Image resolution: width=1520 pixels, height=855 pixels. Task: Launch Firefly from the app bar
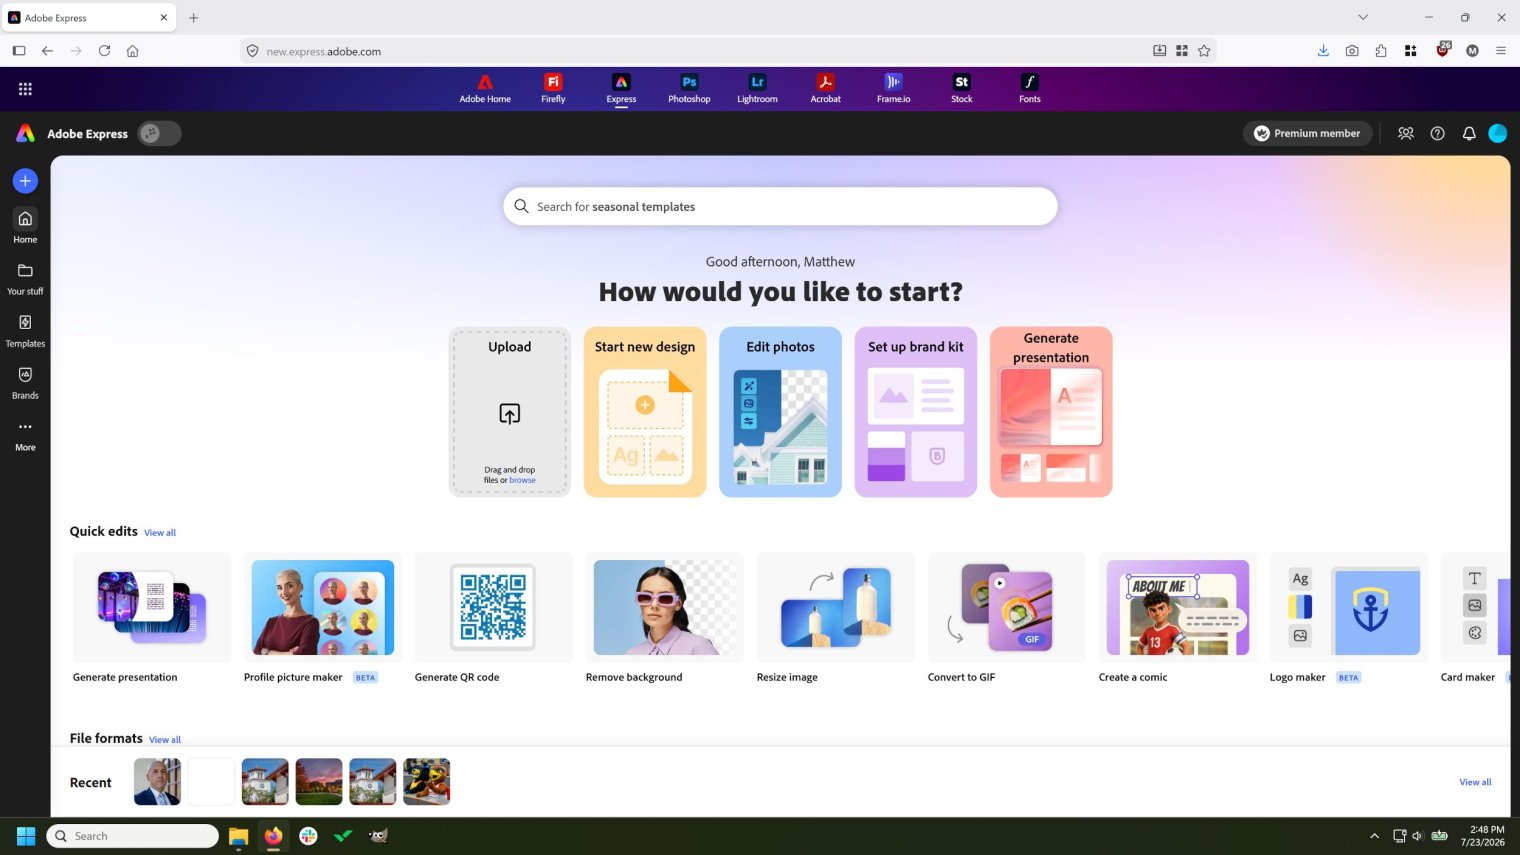click(x=553, y=89)
